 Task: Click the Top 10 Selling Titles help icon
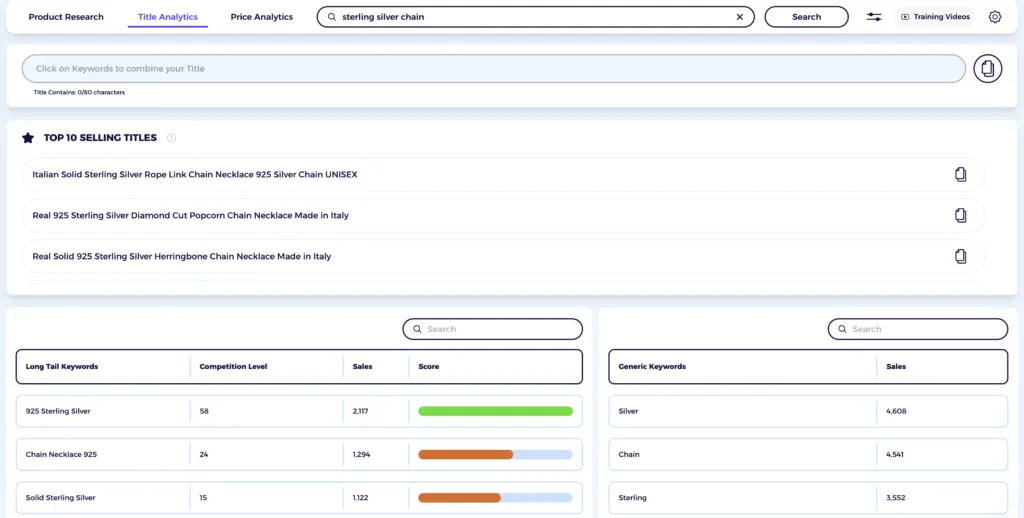(x=171, y=138)
